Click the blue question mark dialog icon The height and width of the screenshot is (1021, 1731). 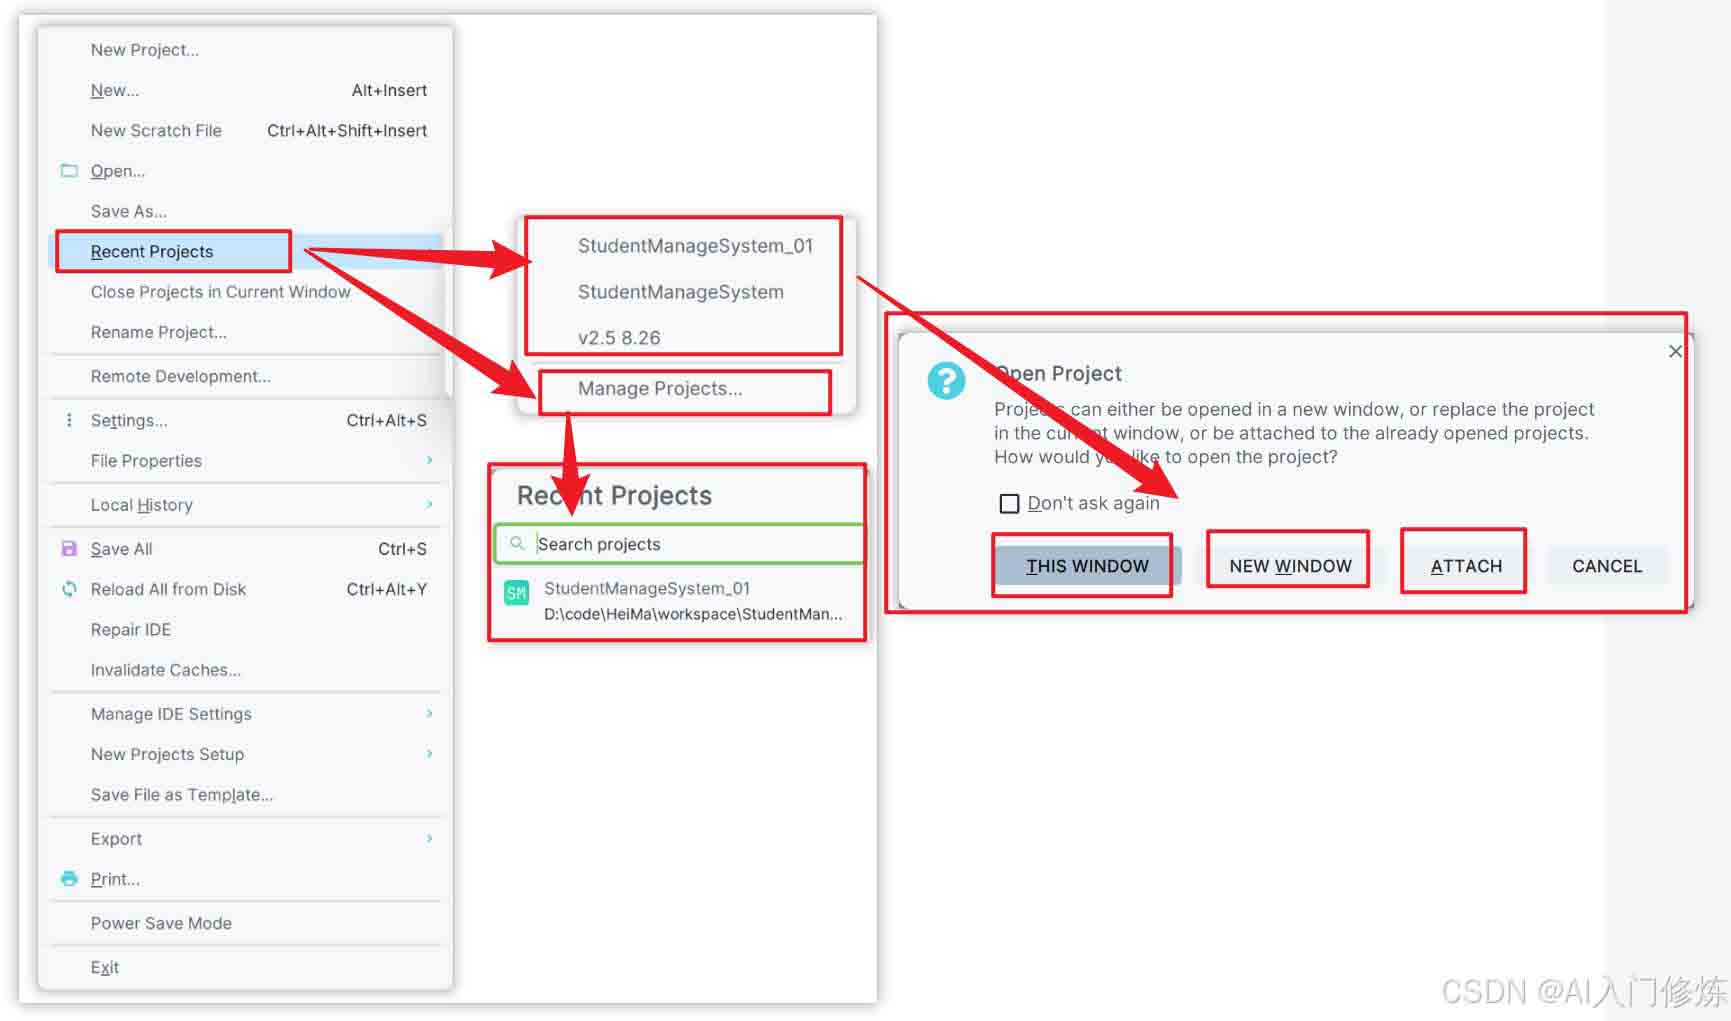(x=946, y=380)
